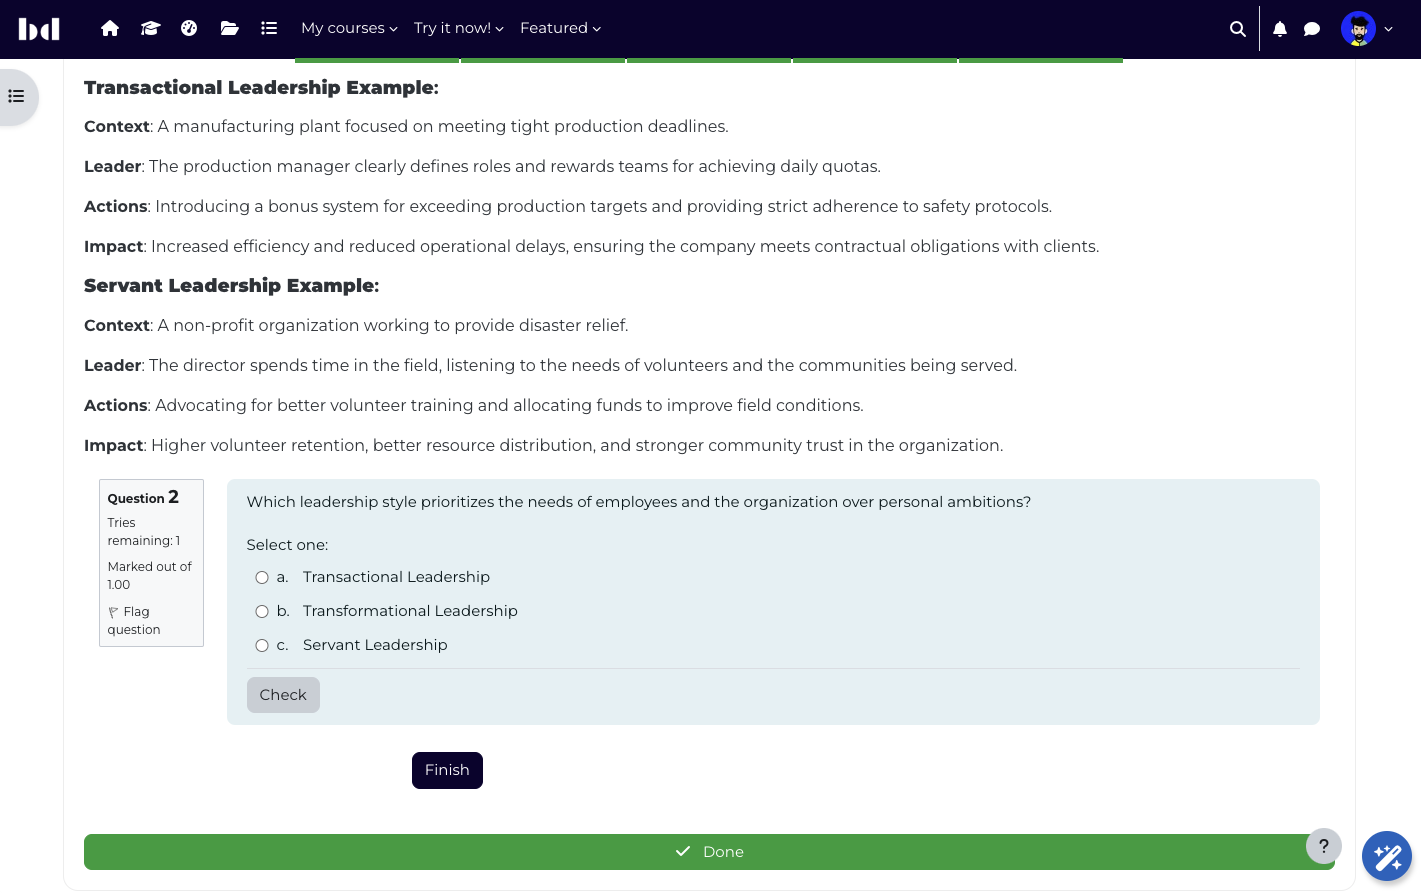Click the open folder icon in navbar
1421x893 pixels.
pos(229,28)
